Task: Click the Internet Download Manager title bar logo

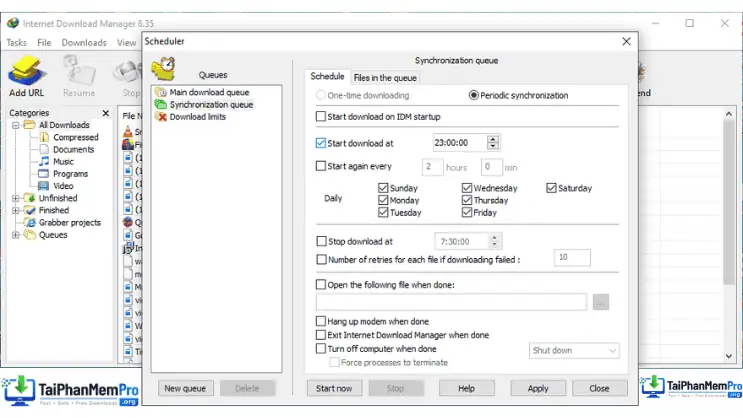Action: 13,23
